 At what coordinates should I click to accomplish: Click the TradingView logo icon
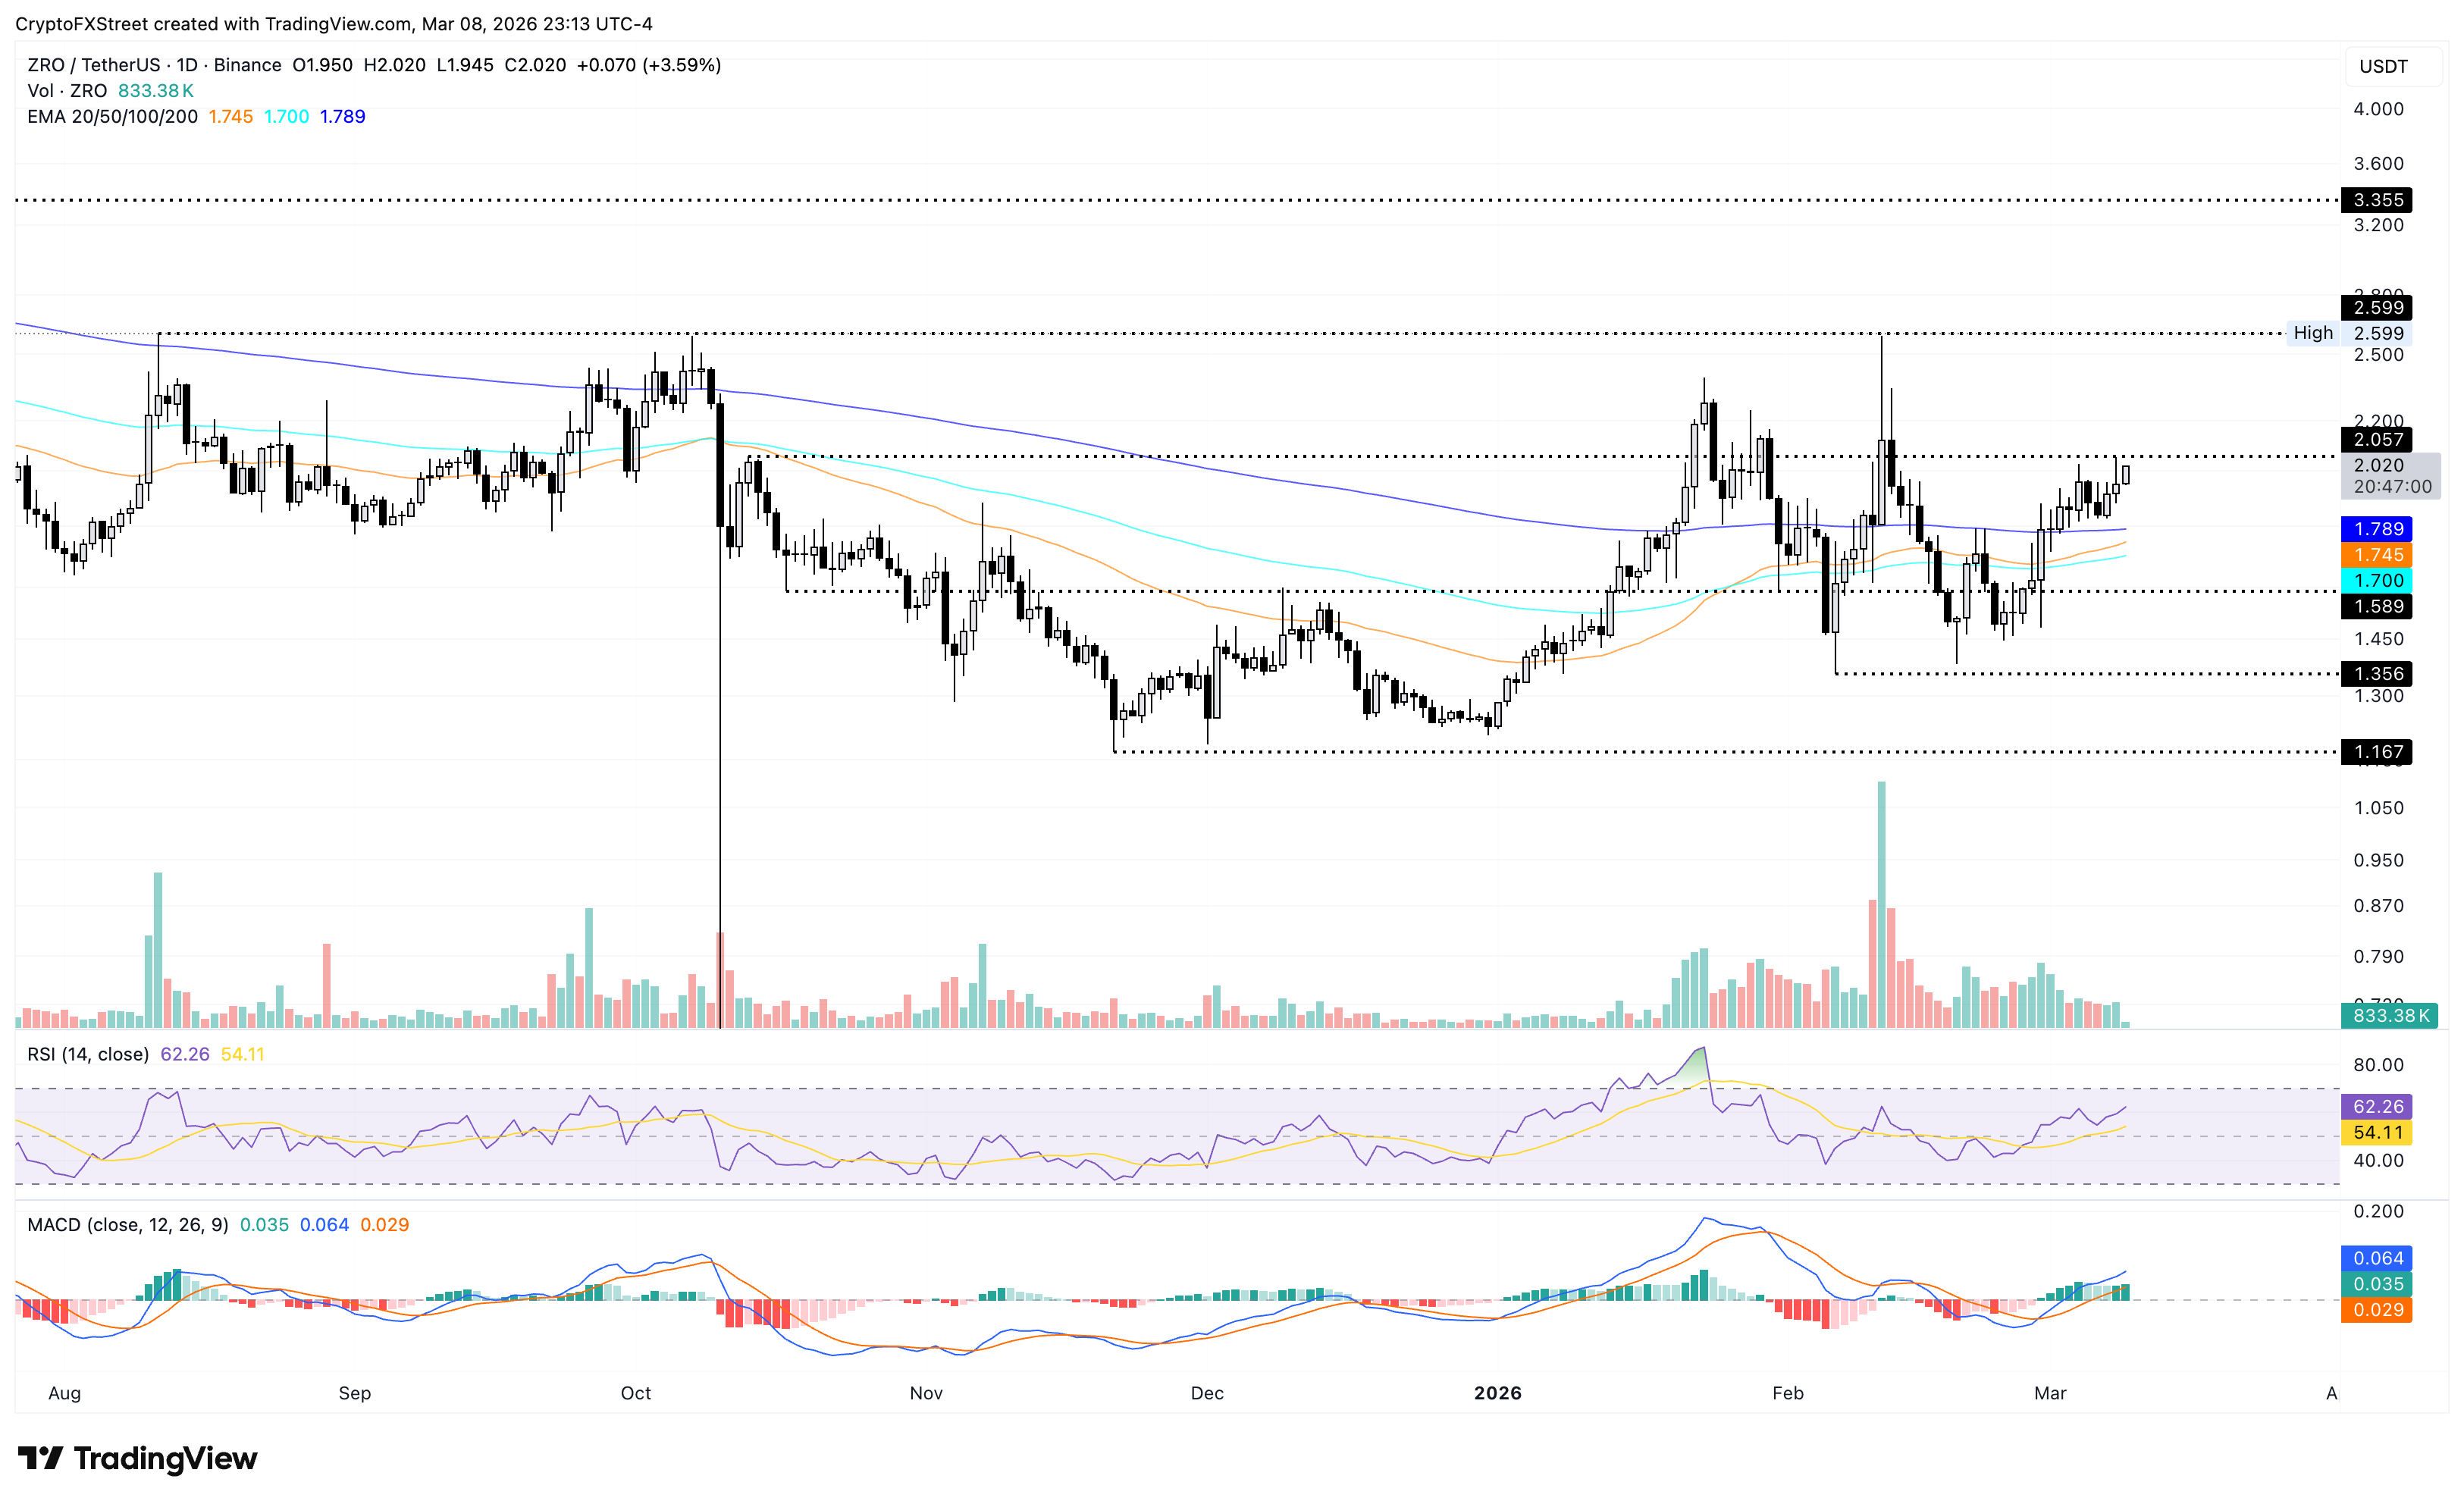pos(40,1458)
